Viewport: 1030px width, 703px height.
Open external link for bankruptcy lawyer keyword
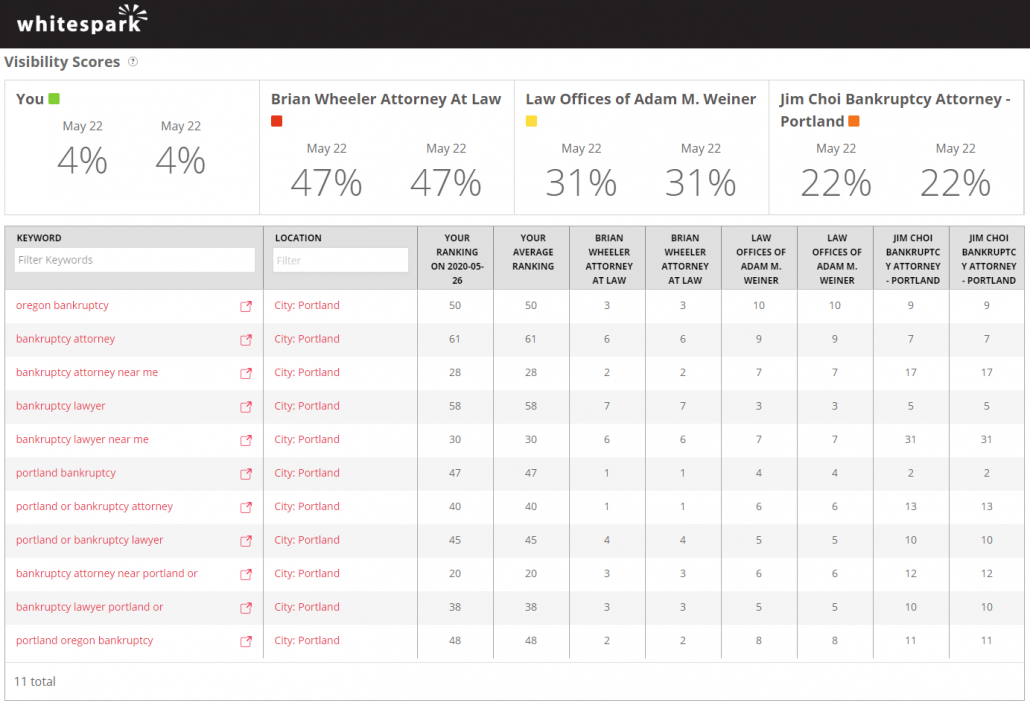point(246,407)
